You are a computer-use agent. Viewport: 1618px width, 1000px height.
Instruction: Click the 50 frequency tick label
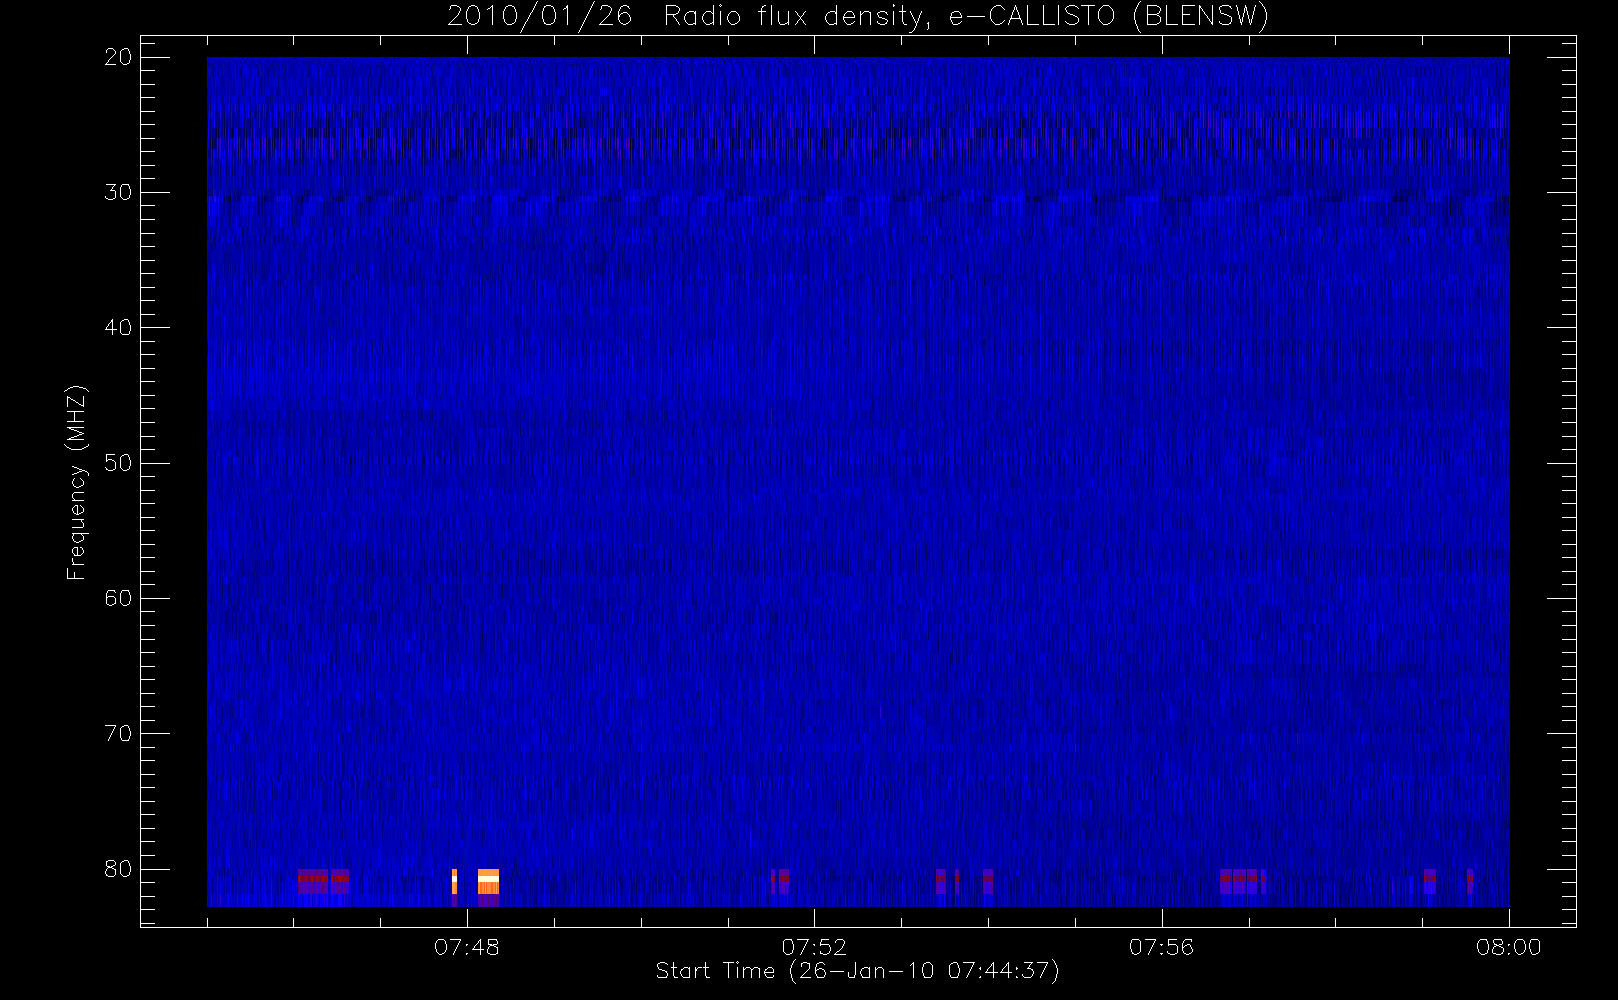(x=118, y=463)
